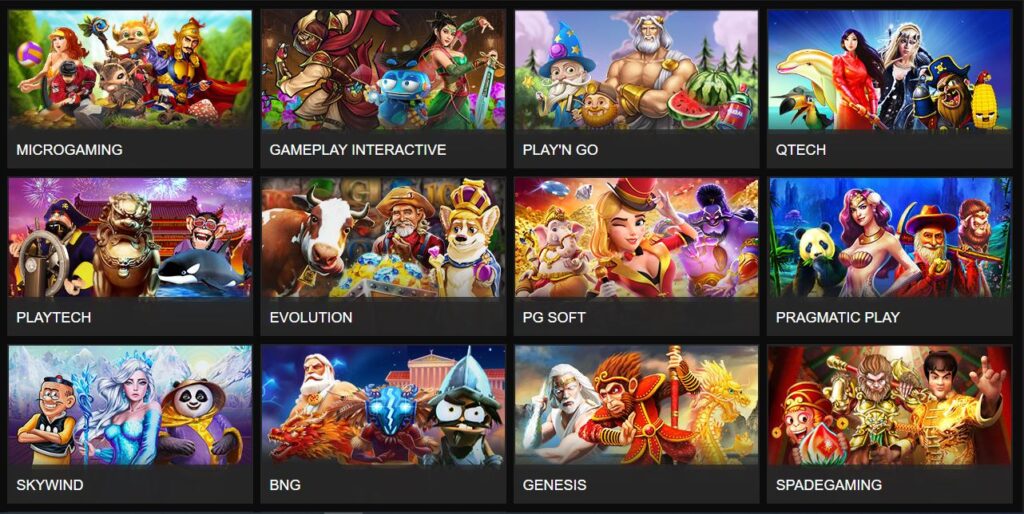The width and height of the screenshot is (1024, 514).
Task: Choose the Playtech game artwork
Action: point(130,237)
